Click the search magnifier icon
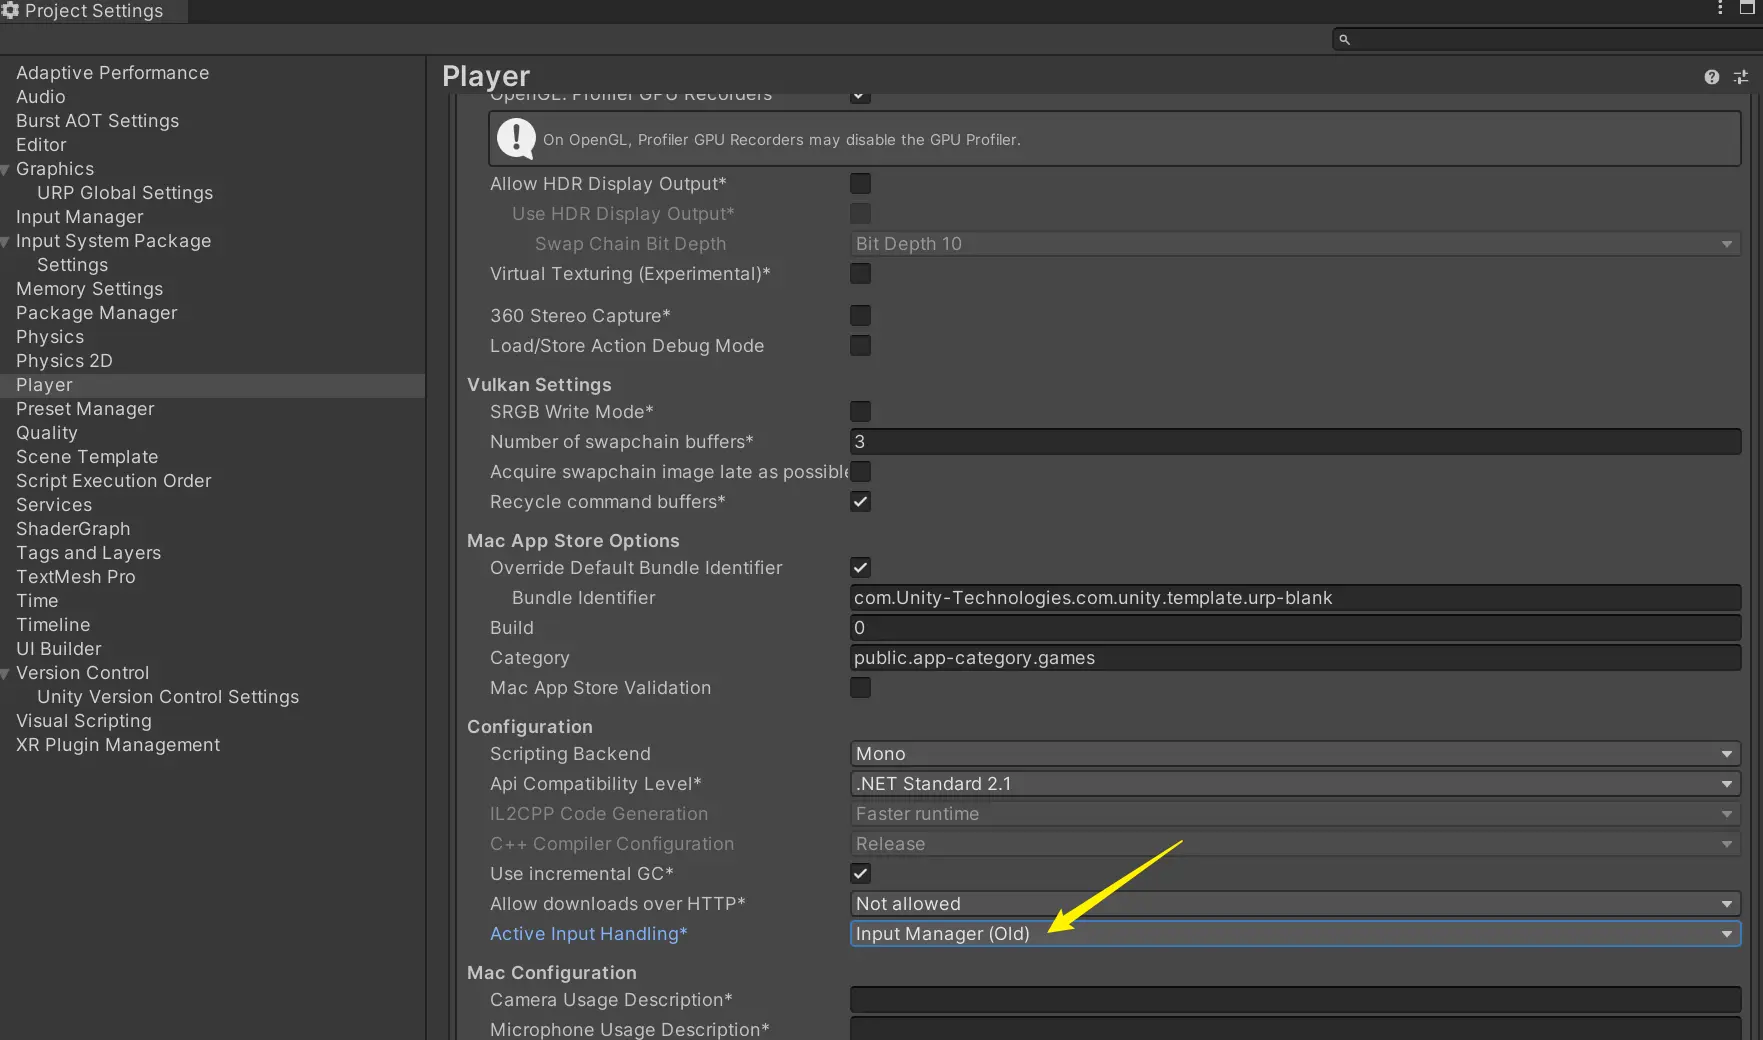The height and width of the screenshot is (1040, 1763). tap(1344, 40)
